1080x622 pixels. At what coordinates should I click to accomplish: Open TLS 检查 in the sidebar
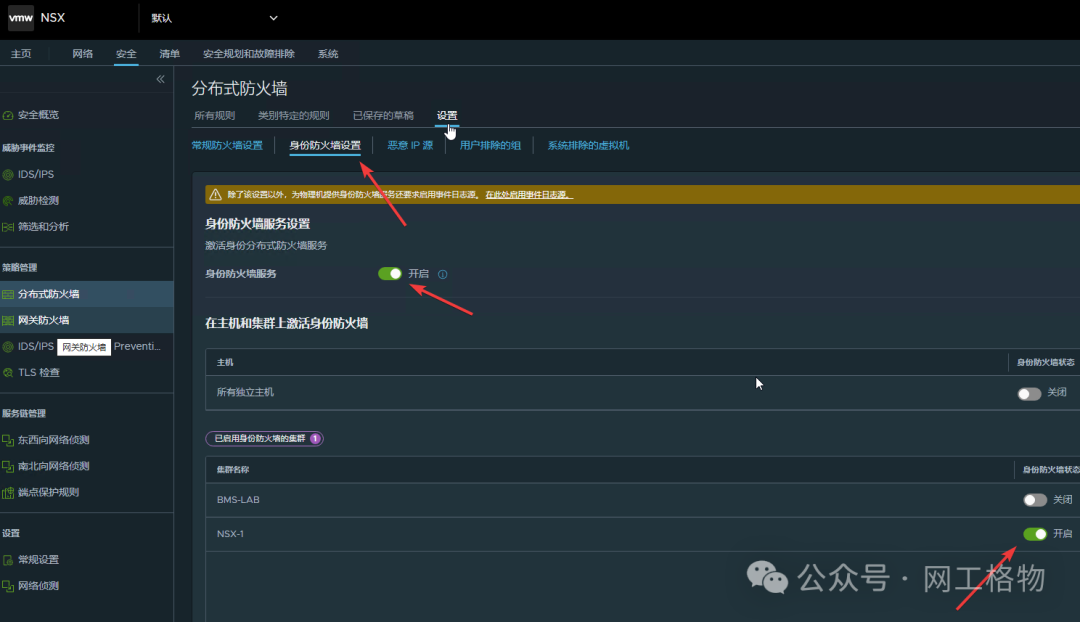point(39,373)
